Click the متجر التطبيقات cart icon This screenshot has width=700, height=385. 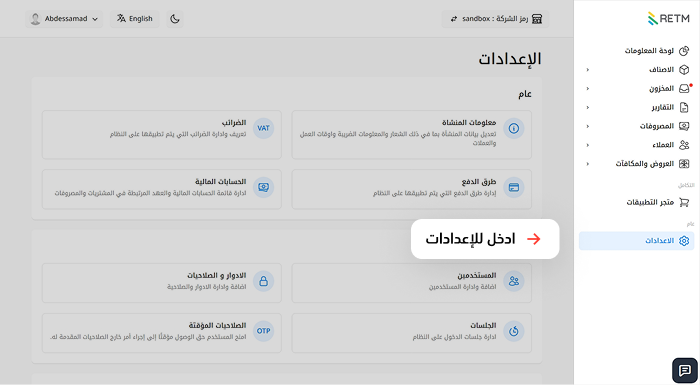point(683,202)
